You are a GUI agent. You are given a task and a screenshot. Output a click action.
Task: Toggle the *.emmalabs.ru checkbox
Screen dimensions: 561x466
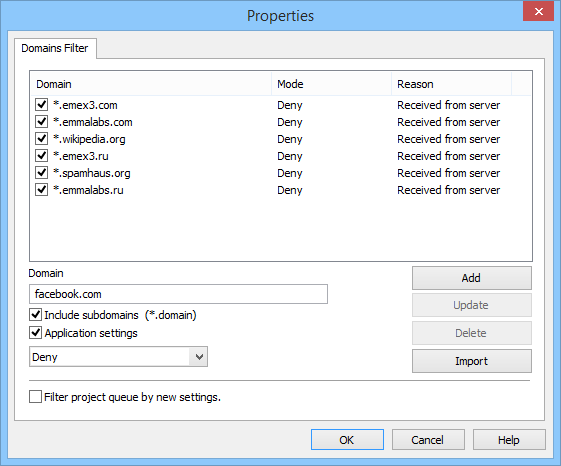click(x=42, y=190)
